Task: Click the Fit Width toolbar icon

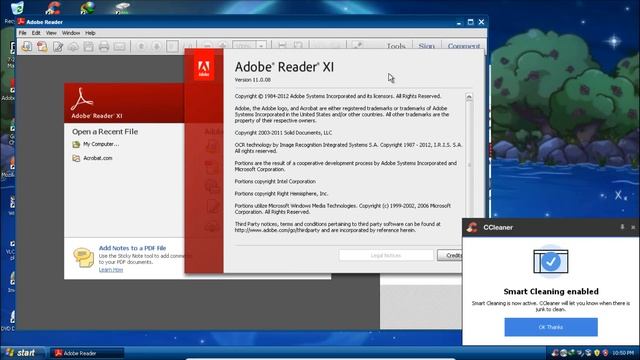Action: [282, 46]
